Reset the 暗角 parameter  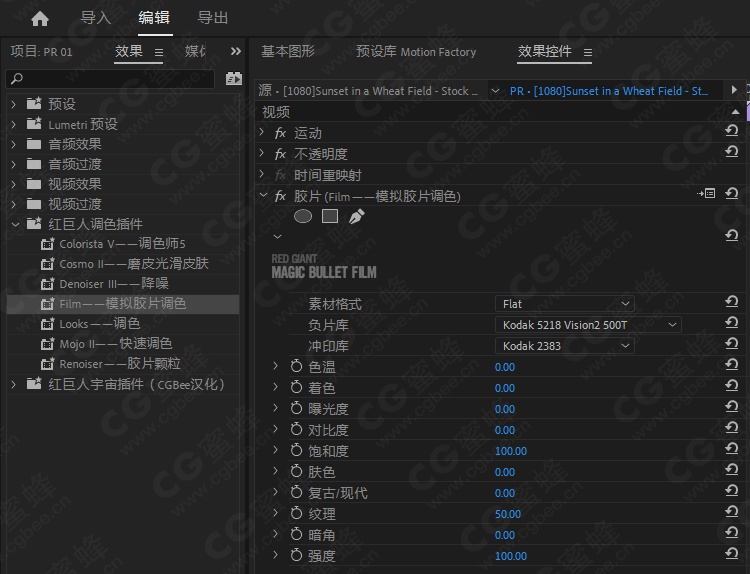[x=731, y=532]
